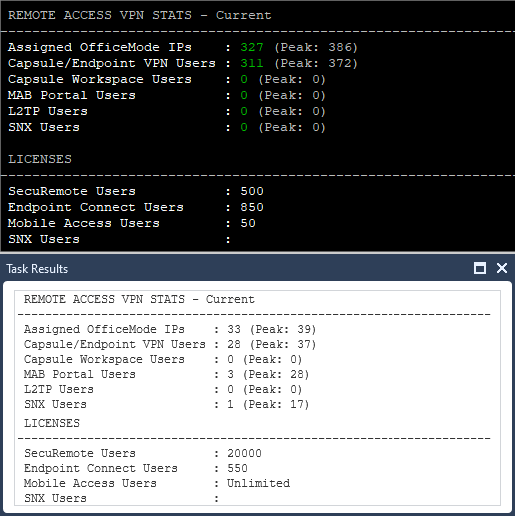The image size is (515, 516).
Task: Select the green 311 VPN users value
Action: 252,63
